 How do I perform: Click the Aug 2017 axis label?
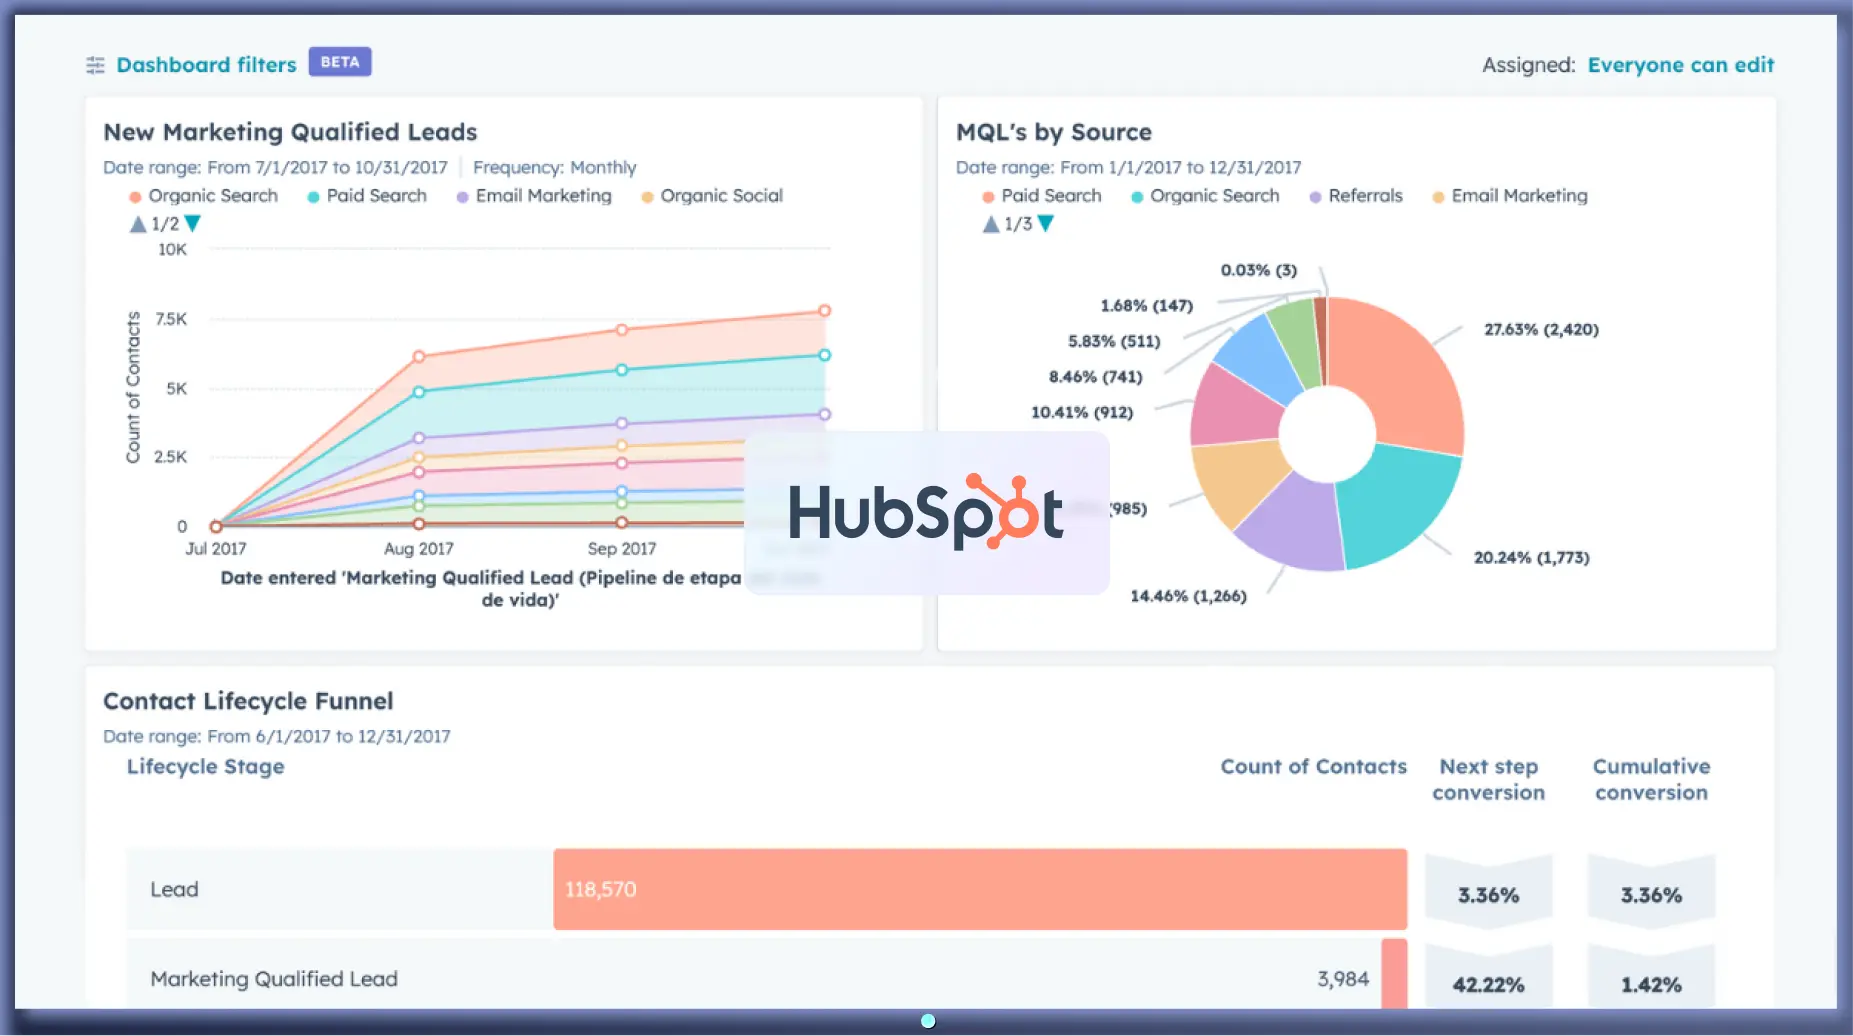pos(418,549)
